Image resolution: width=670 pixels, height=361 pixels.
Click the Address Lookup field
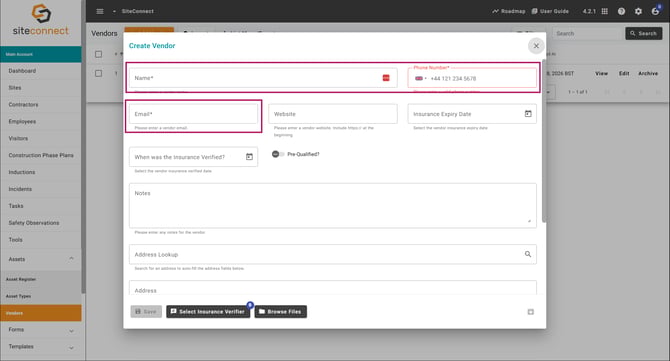332,254
